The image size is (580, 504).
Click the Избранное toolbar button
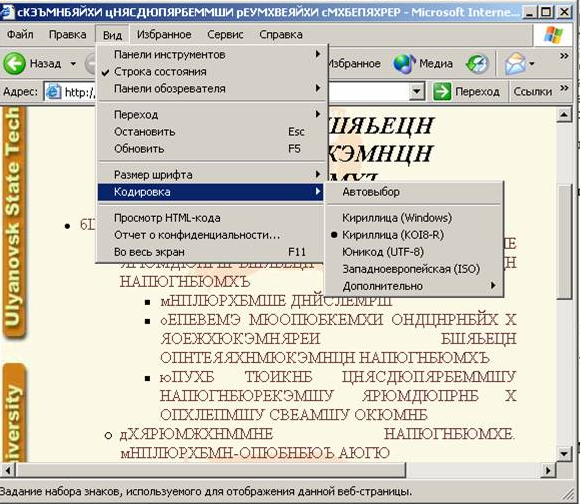(354, 64)
